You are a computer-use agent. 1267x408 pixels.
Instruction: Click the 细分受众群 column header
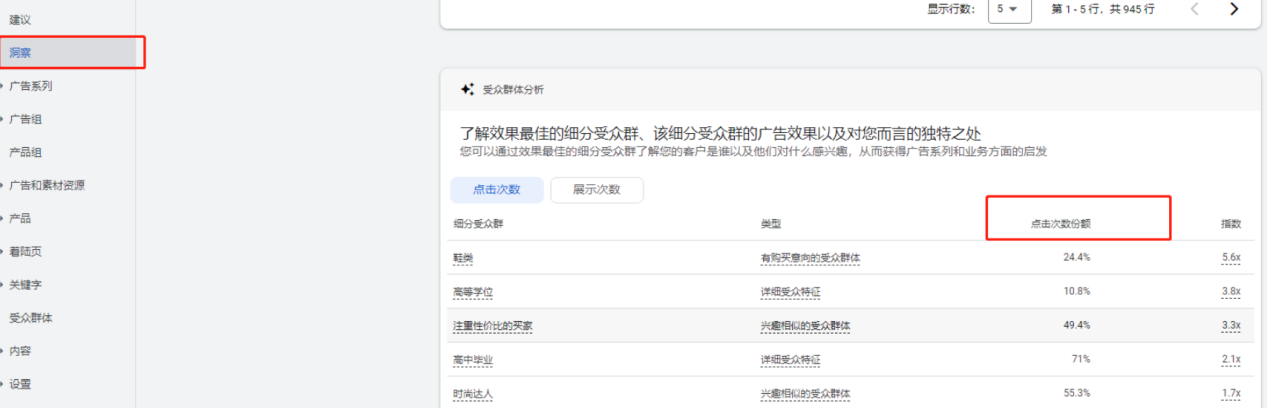tap(478, 224)
